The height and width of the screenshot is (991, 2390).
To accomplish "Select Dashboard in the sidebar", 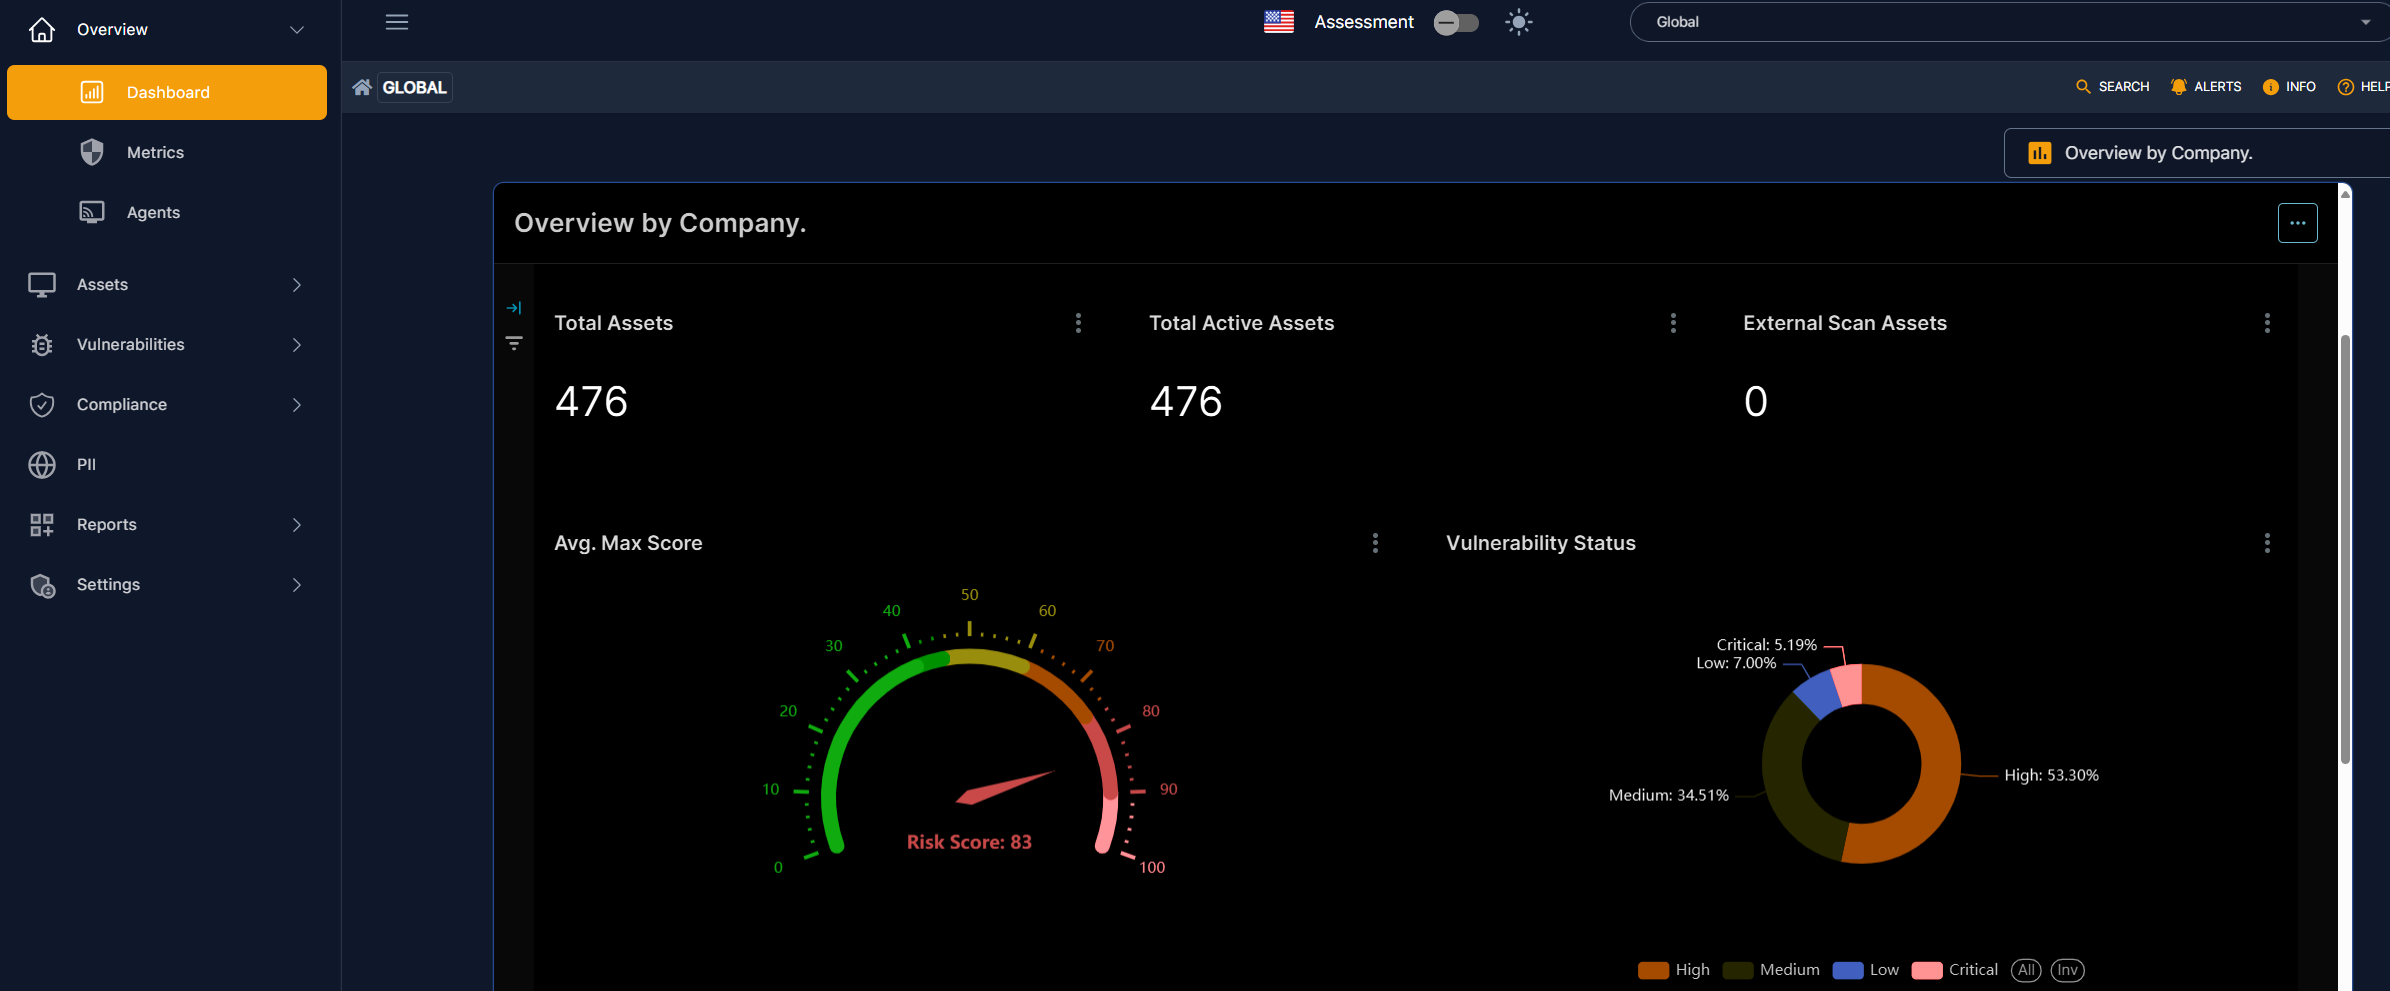I will (x=167, y=92).
